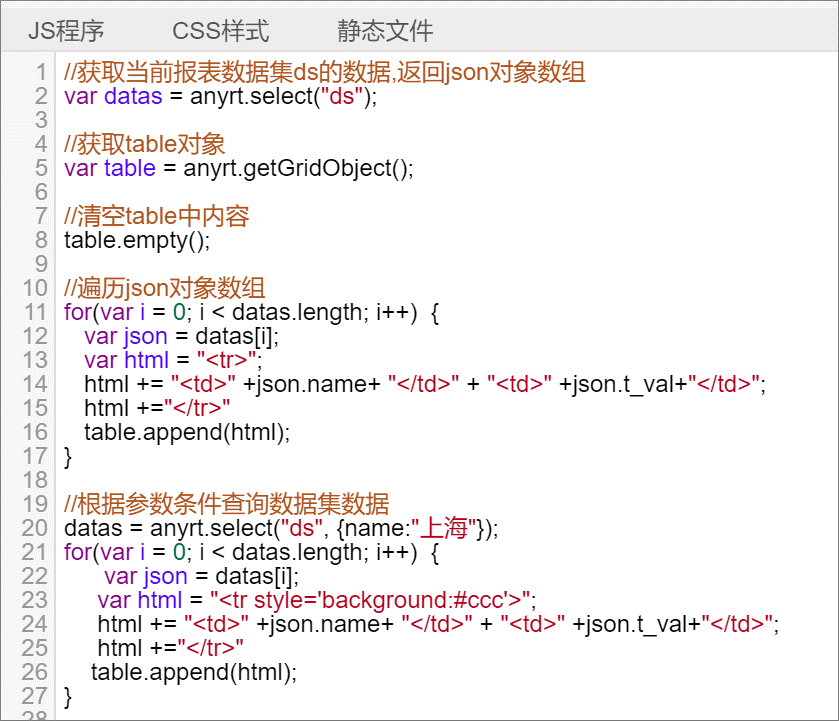Image resolution: width=839 pixels, height=721 pixels.
Task: Click the var html = "<tr>" statement on line 13
Action: [x=173, y=360]
